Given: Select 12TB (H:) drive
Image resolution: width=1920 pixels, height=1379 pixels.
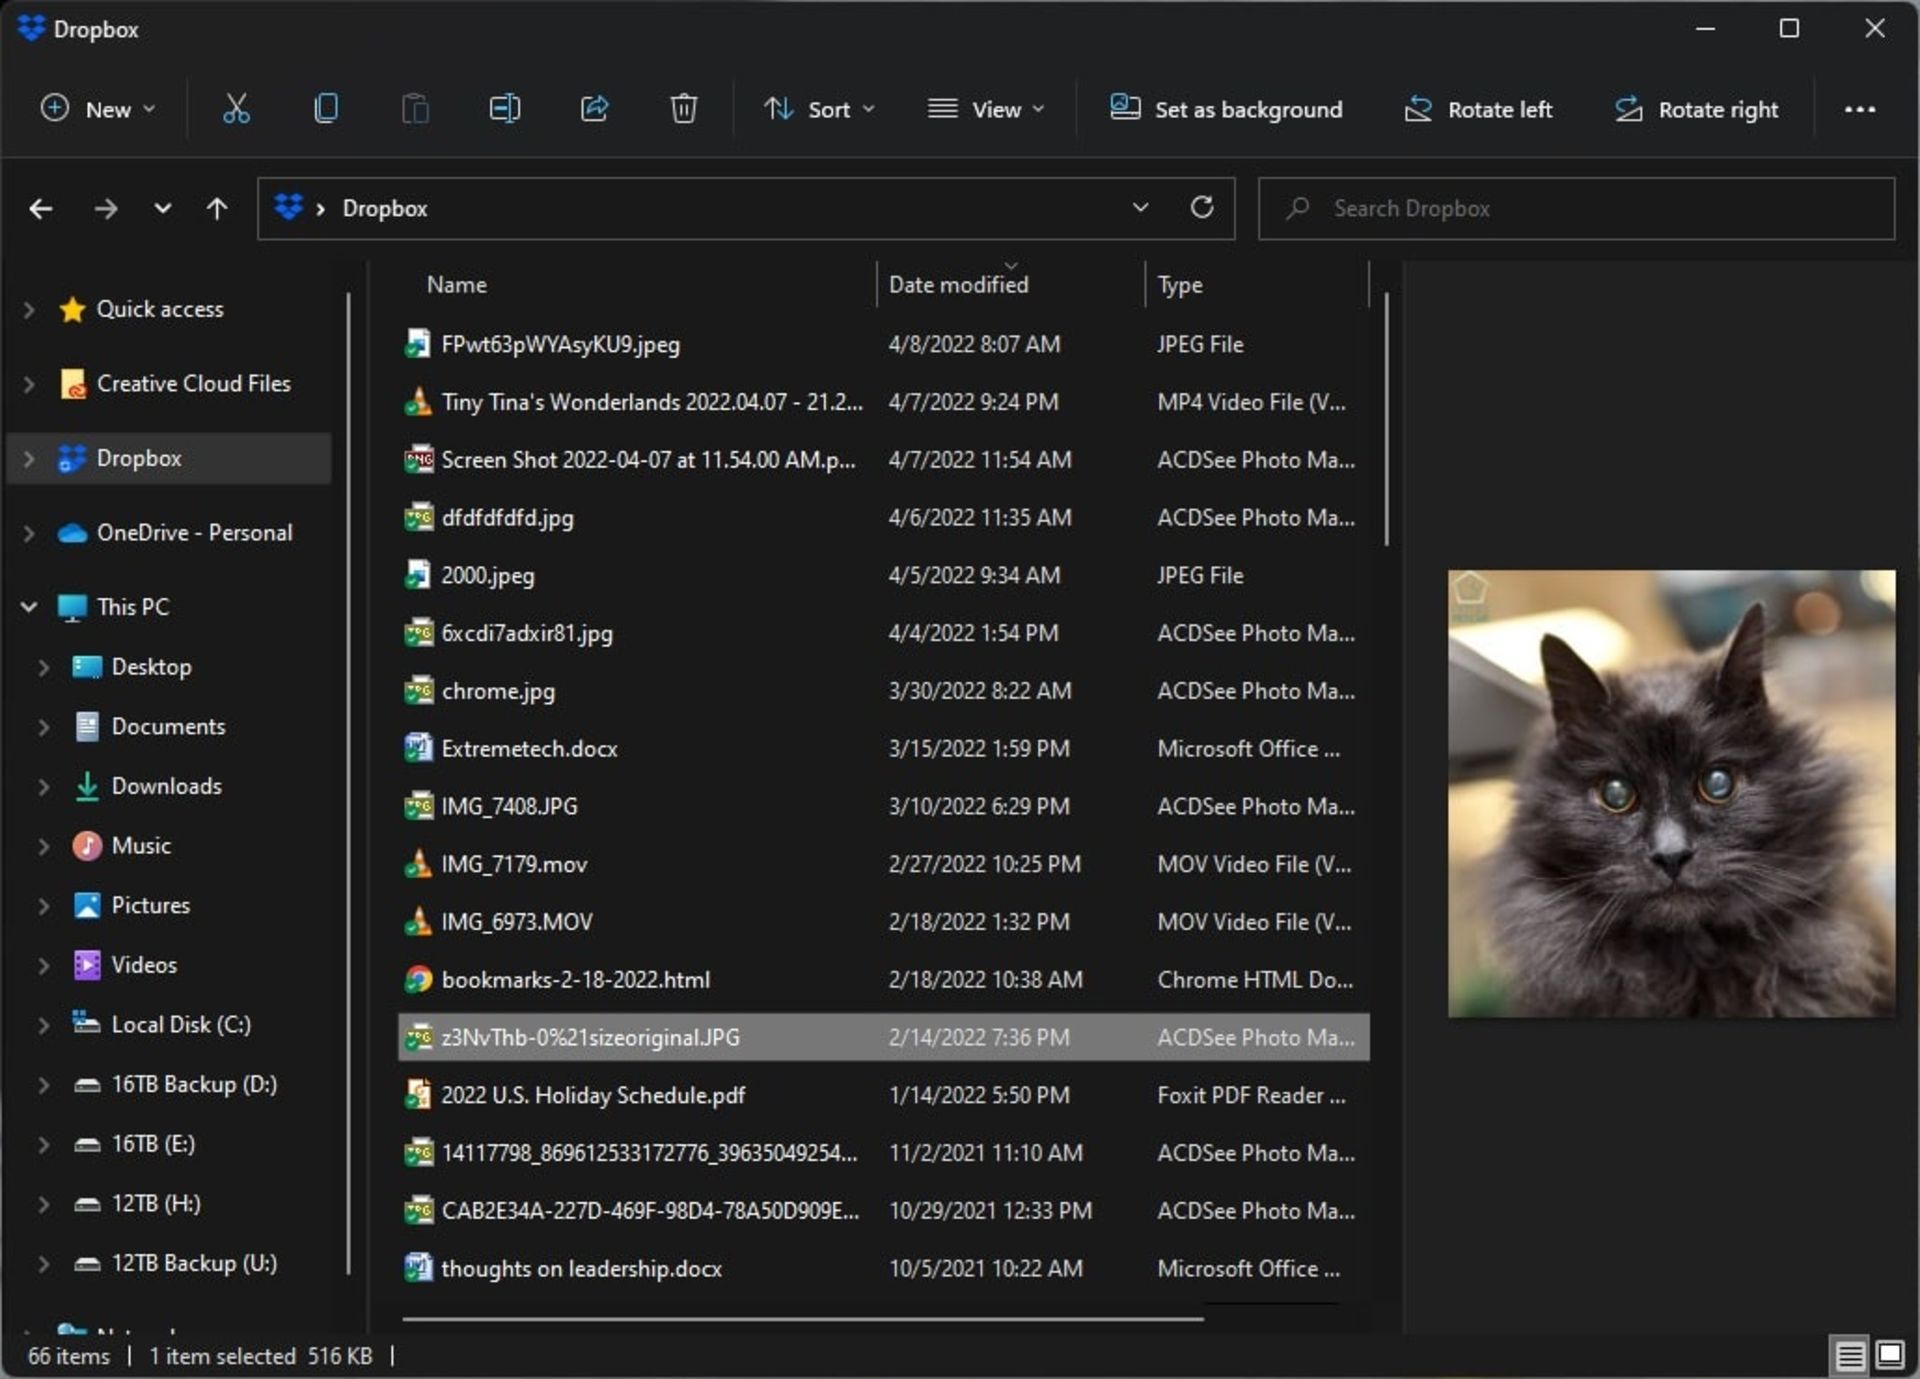Looking at the screenshot, I should [156, 1204].
